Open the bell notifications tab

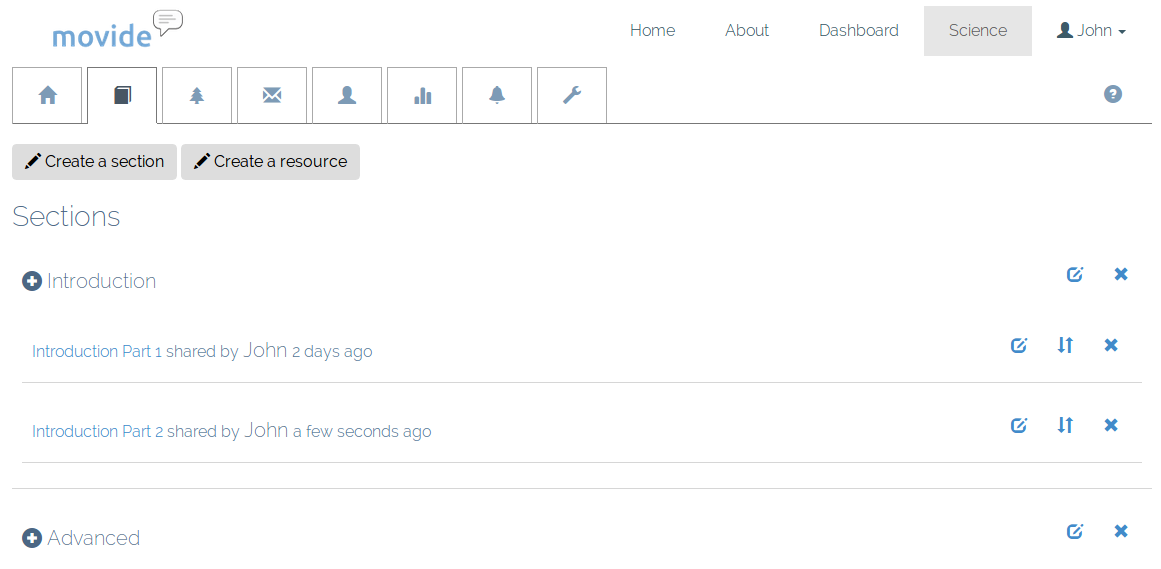point(497,95)
